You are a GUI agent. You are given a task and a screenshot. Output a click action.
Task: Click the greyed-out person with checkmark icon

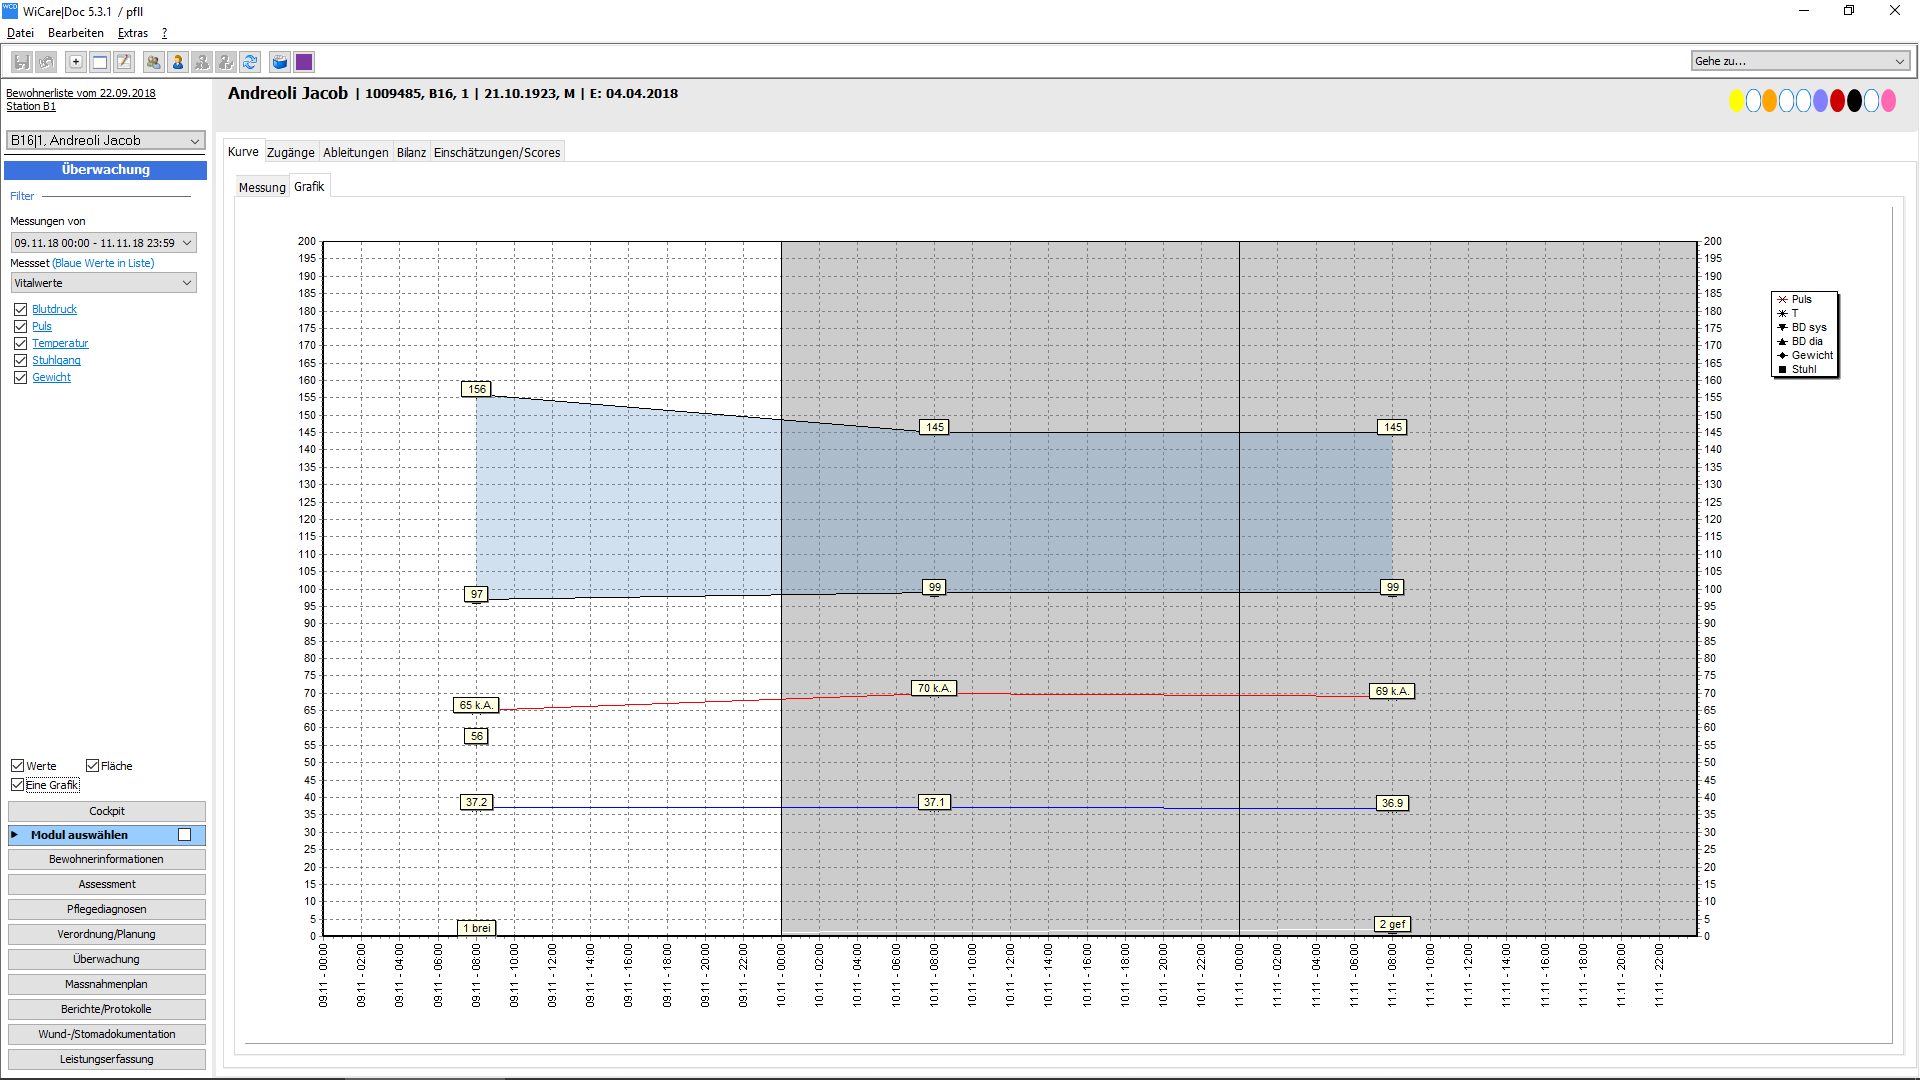(226, 62)
